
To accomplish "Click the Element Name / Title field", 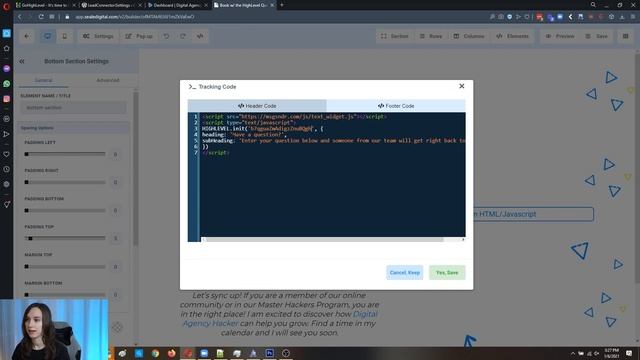I will click(73, 108).
